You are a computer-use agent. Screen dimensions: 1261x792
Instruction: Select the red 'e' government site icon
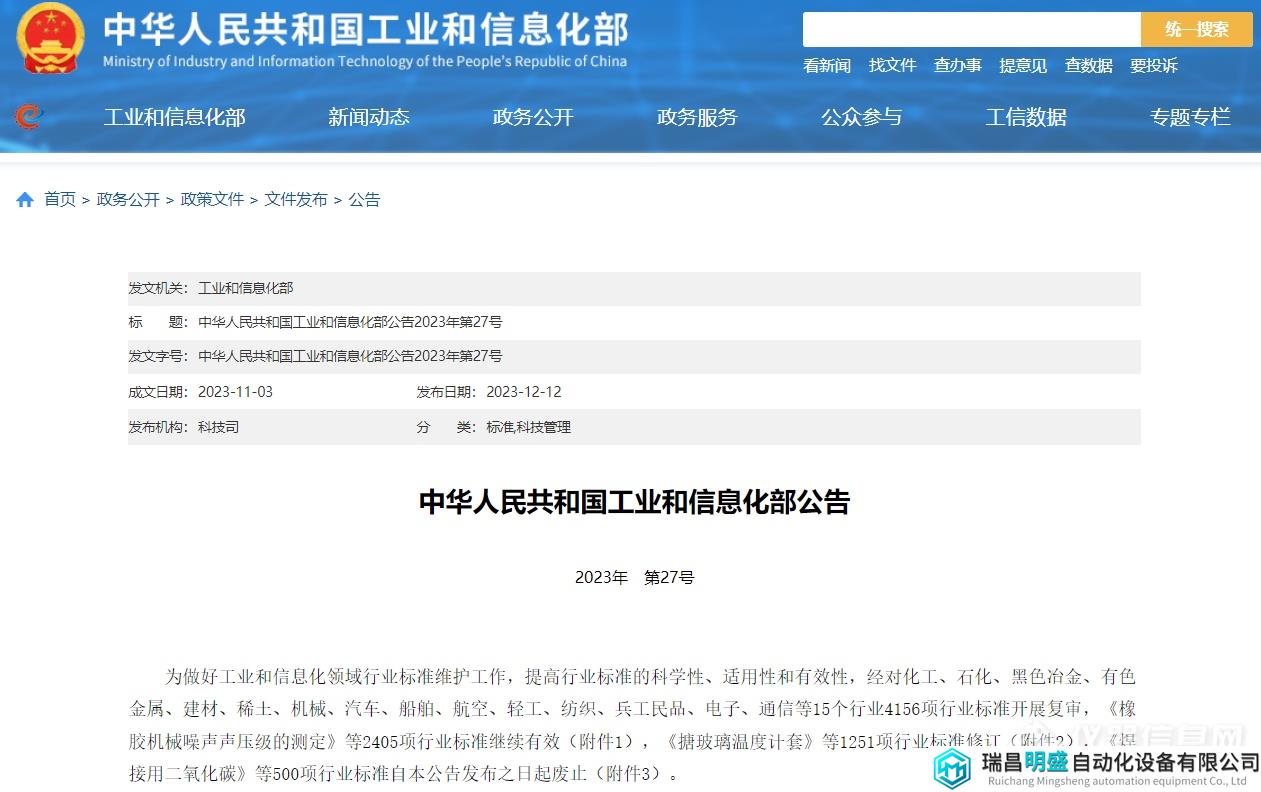click(28, 117)
